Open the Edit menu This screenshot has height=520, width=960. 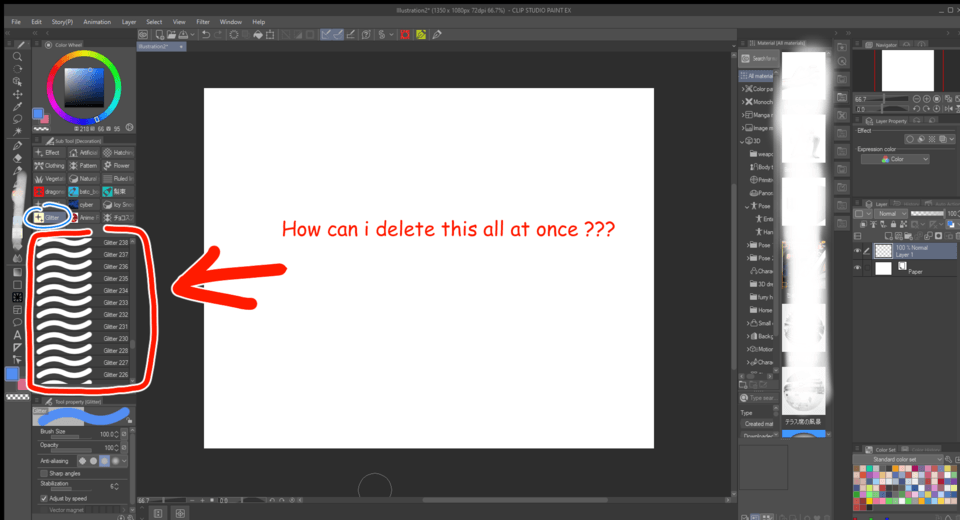click(x=37, y=22)
